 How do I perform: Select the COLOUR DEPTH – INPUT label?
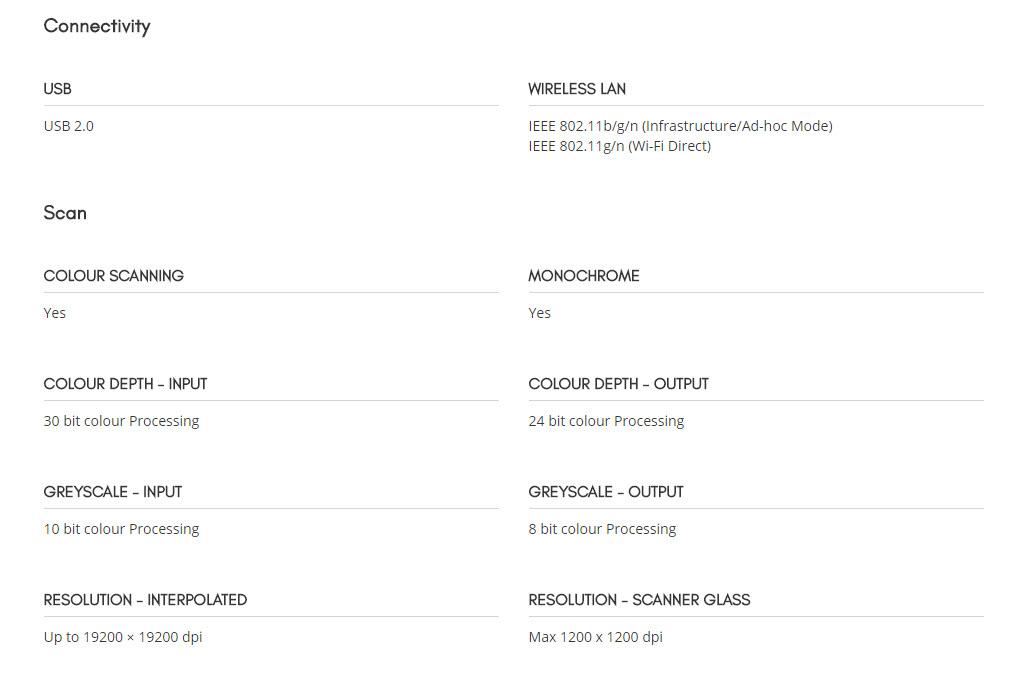[125, 384]
